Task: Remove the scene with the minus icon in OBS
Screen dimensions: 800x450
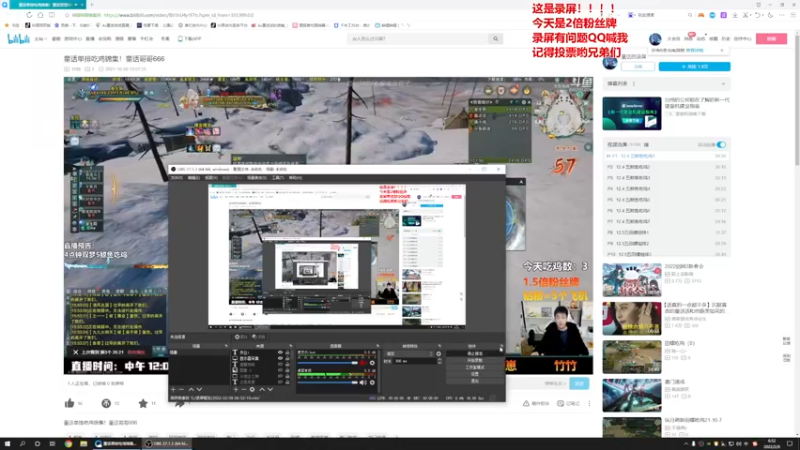Action: [x=181, y=389]
